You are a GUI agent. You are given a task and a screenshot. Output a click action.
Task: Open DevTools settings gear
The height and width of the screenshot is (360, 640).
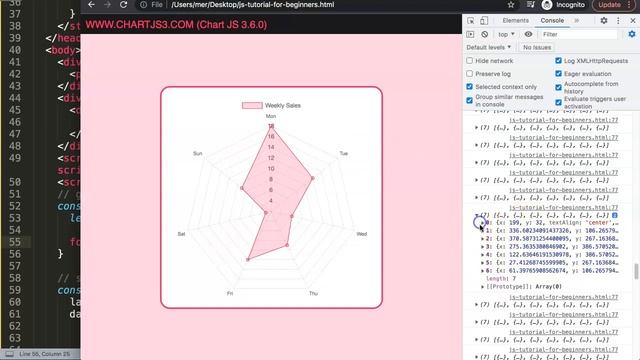[604, 20]
